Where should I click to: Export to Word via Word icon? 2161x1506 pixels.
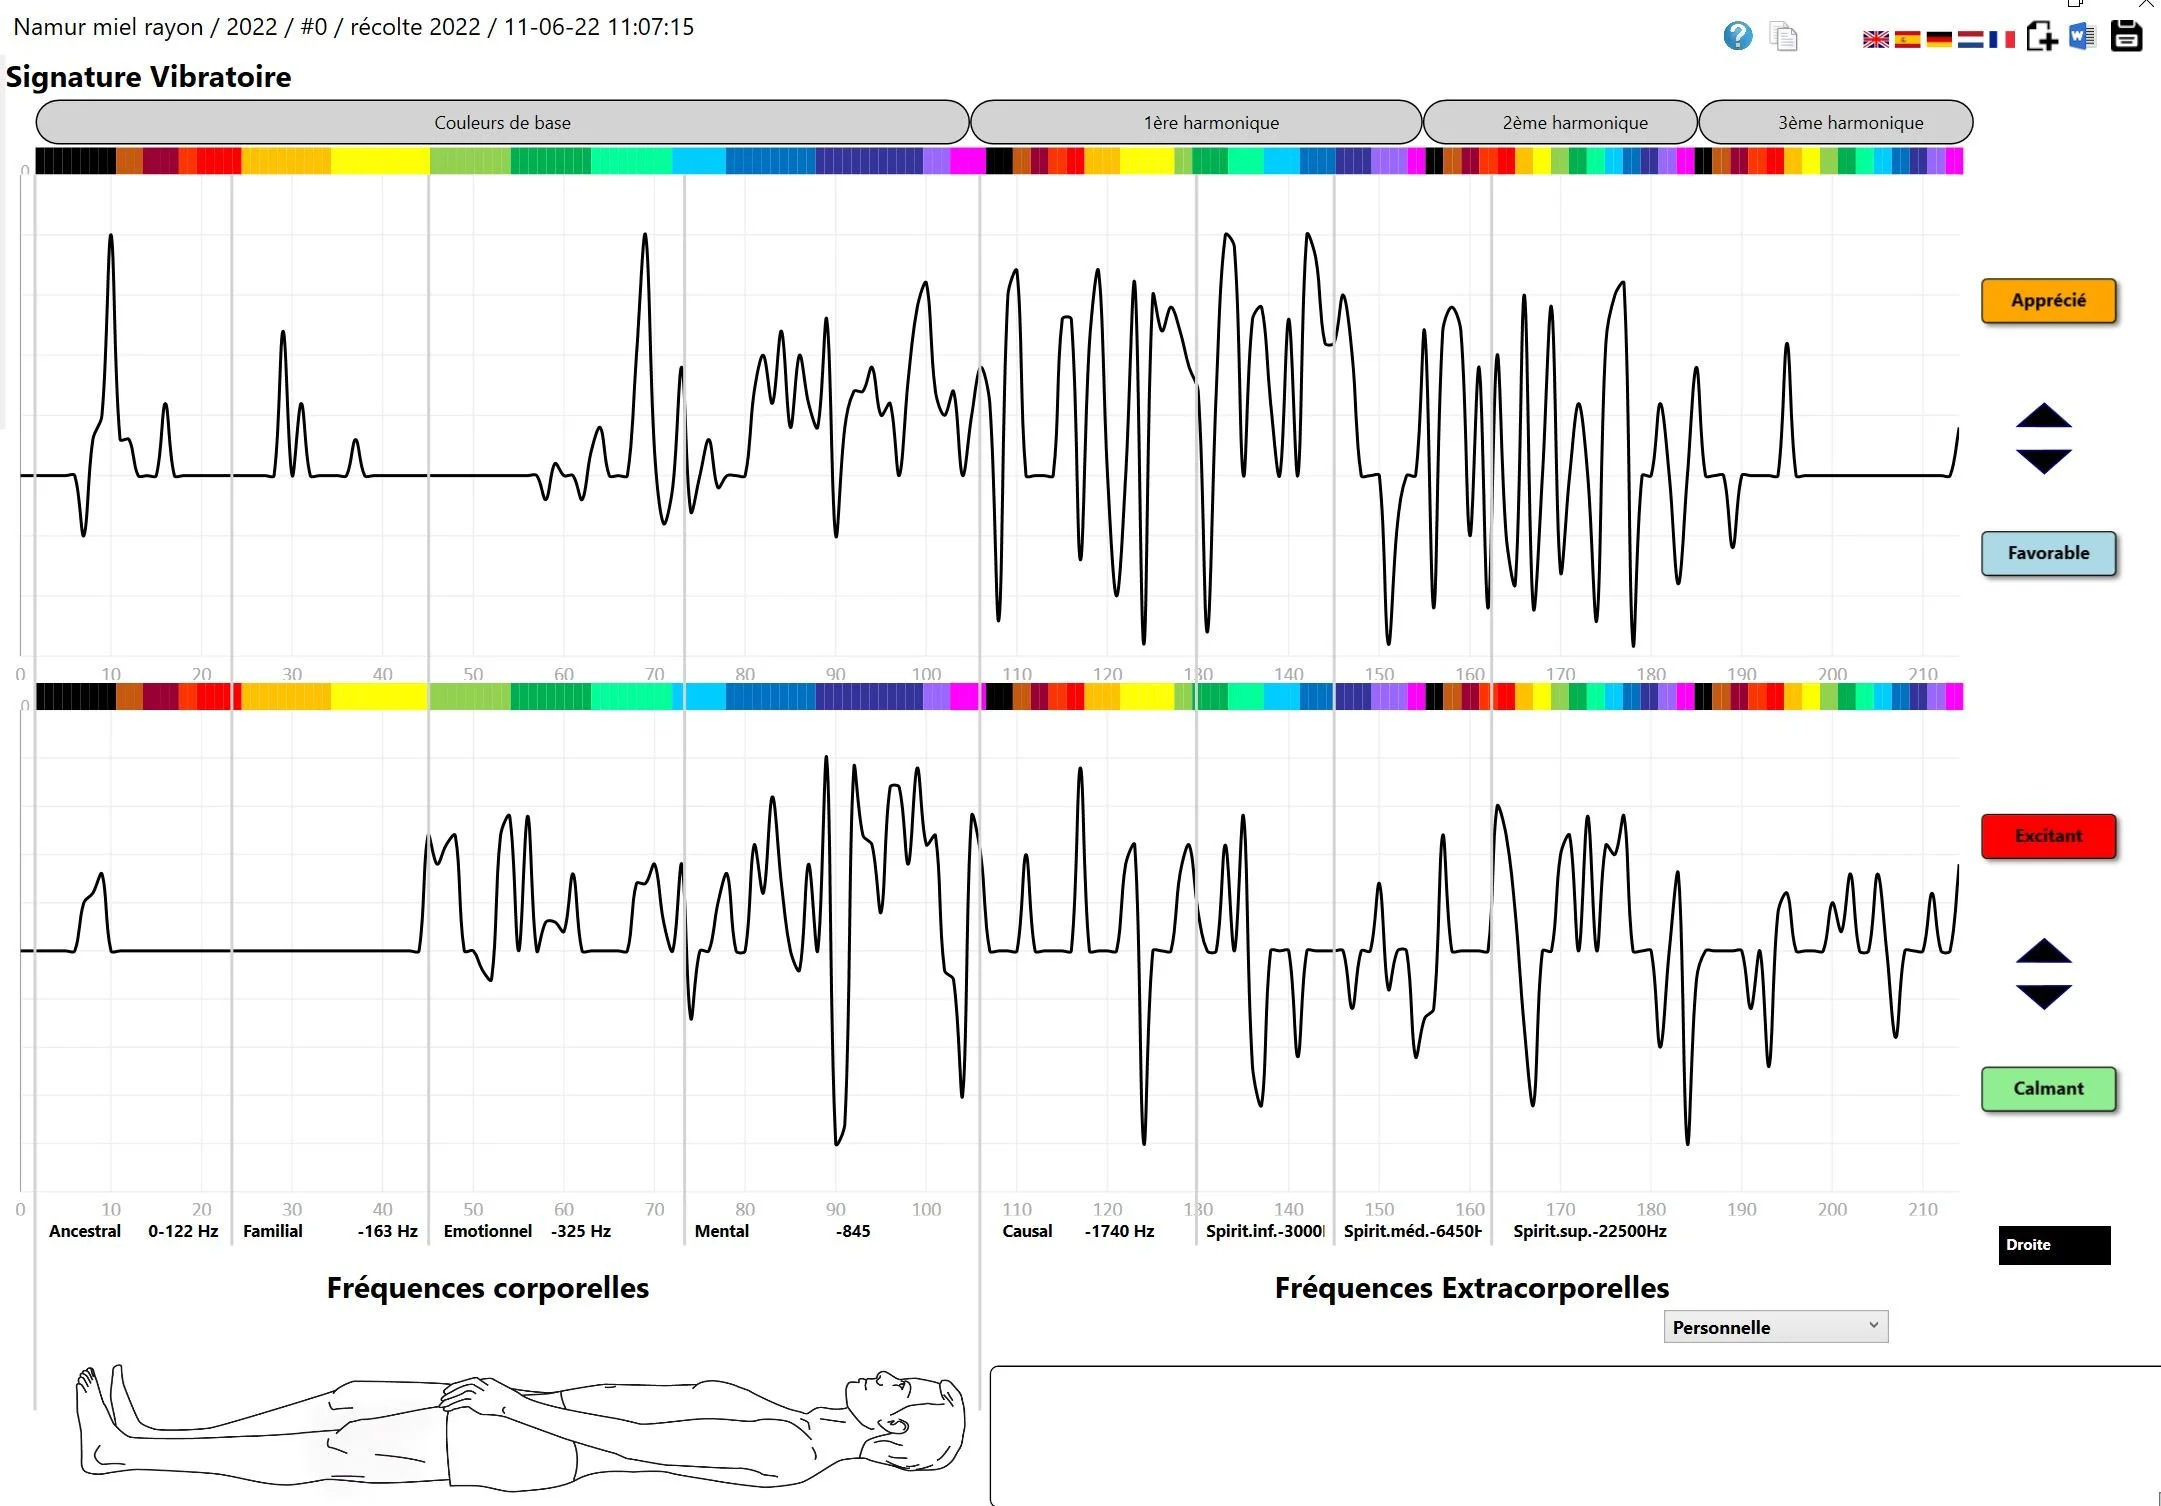coord(2082,37)
